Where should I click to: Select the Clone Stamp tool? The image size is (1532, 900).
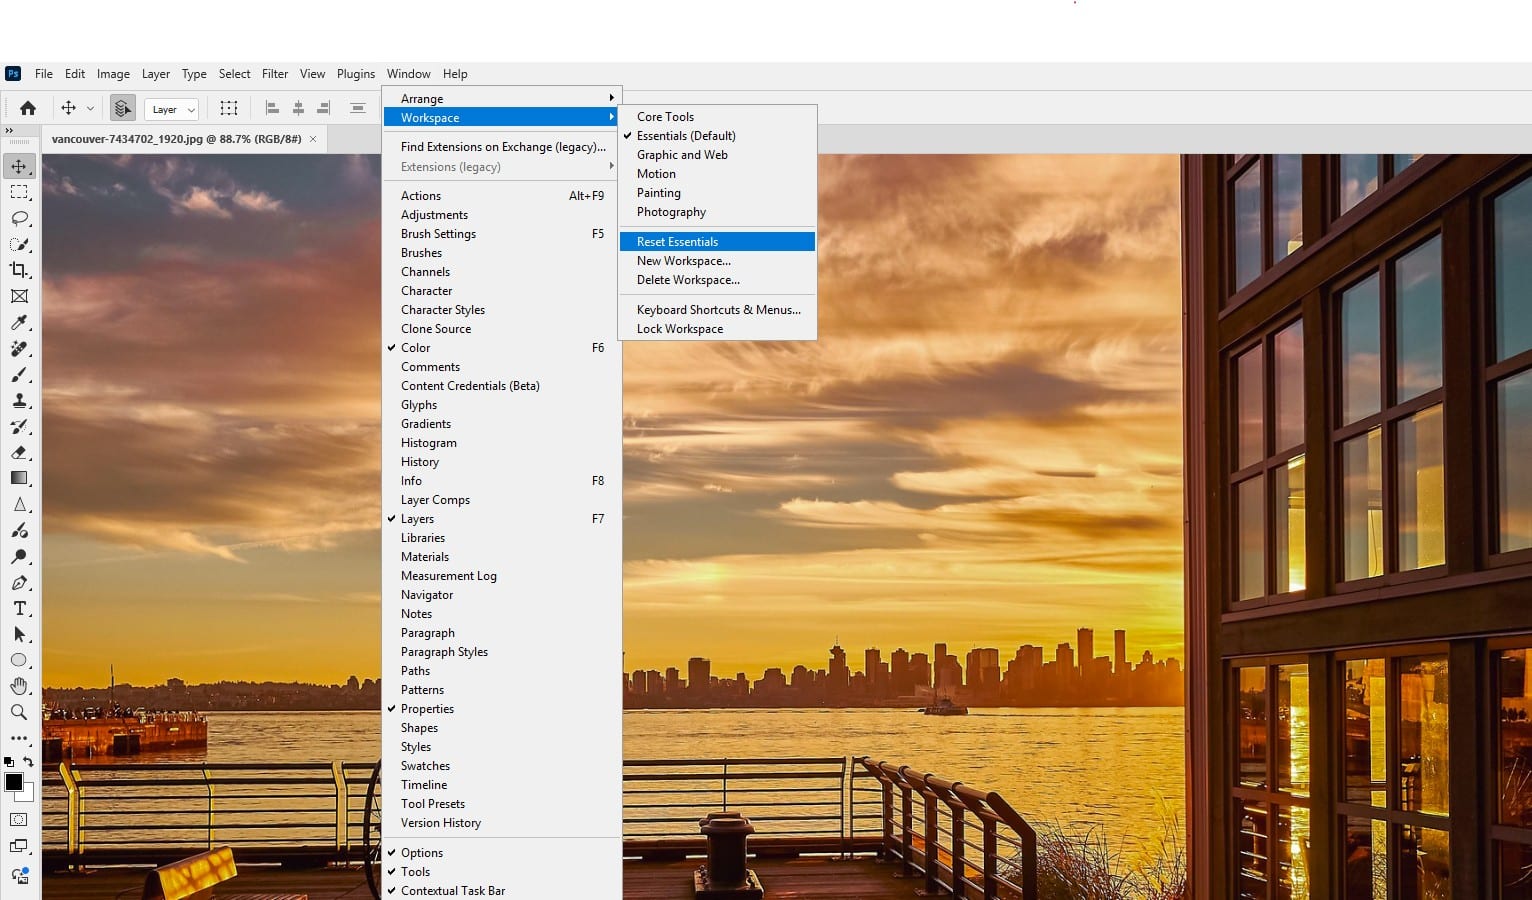19,401
